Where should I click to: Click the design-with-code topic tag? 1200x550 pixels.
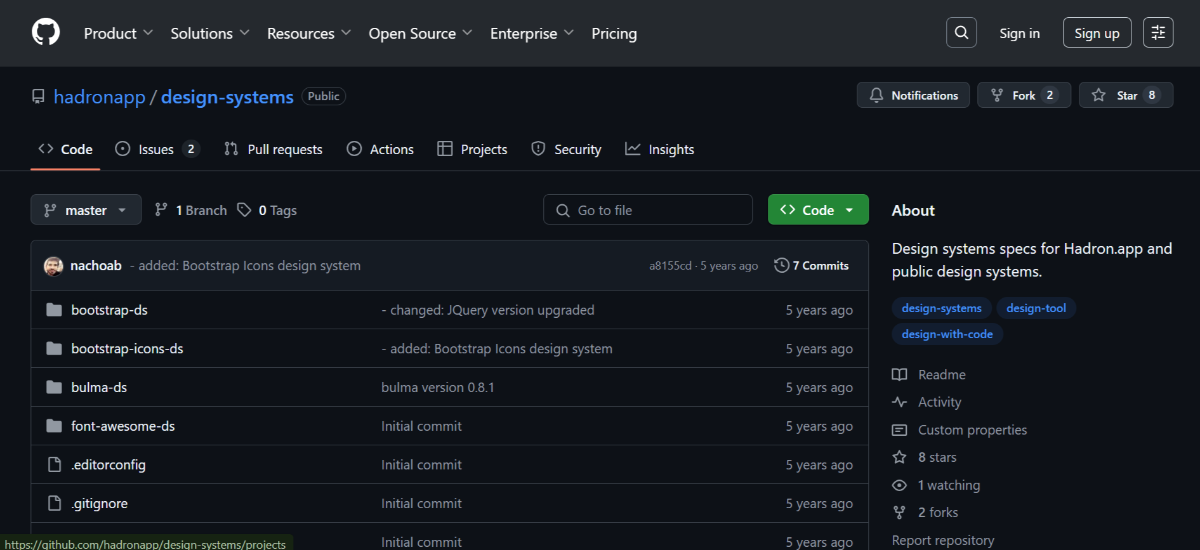(x=947, y=334)
